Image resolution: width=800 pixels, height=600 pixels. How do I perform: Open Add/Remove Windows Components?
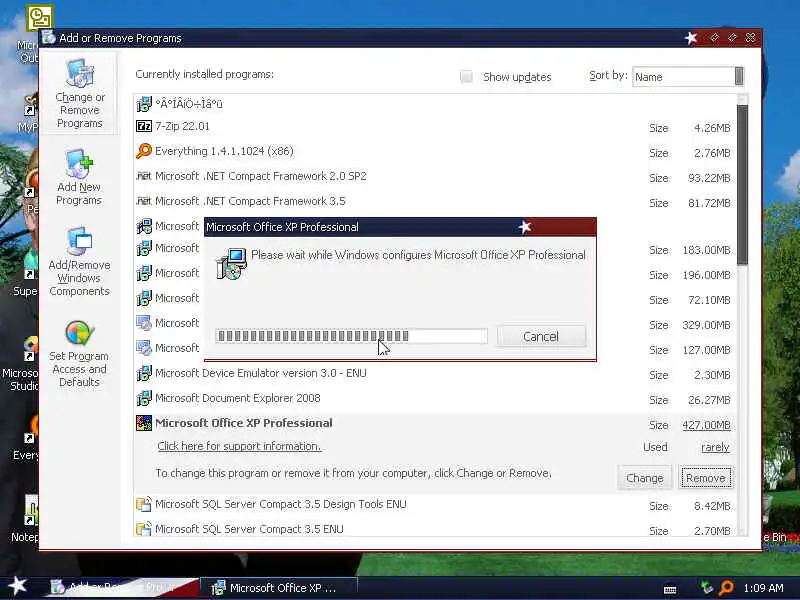(x=79, y=262)
